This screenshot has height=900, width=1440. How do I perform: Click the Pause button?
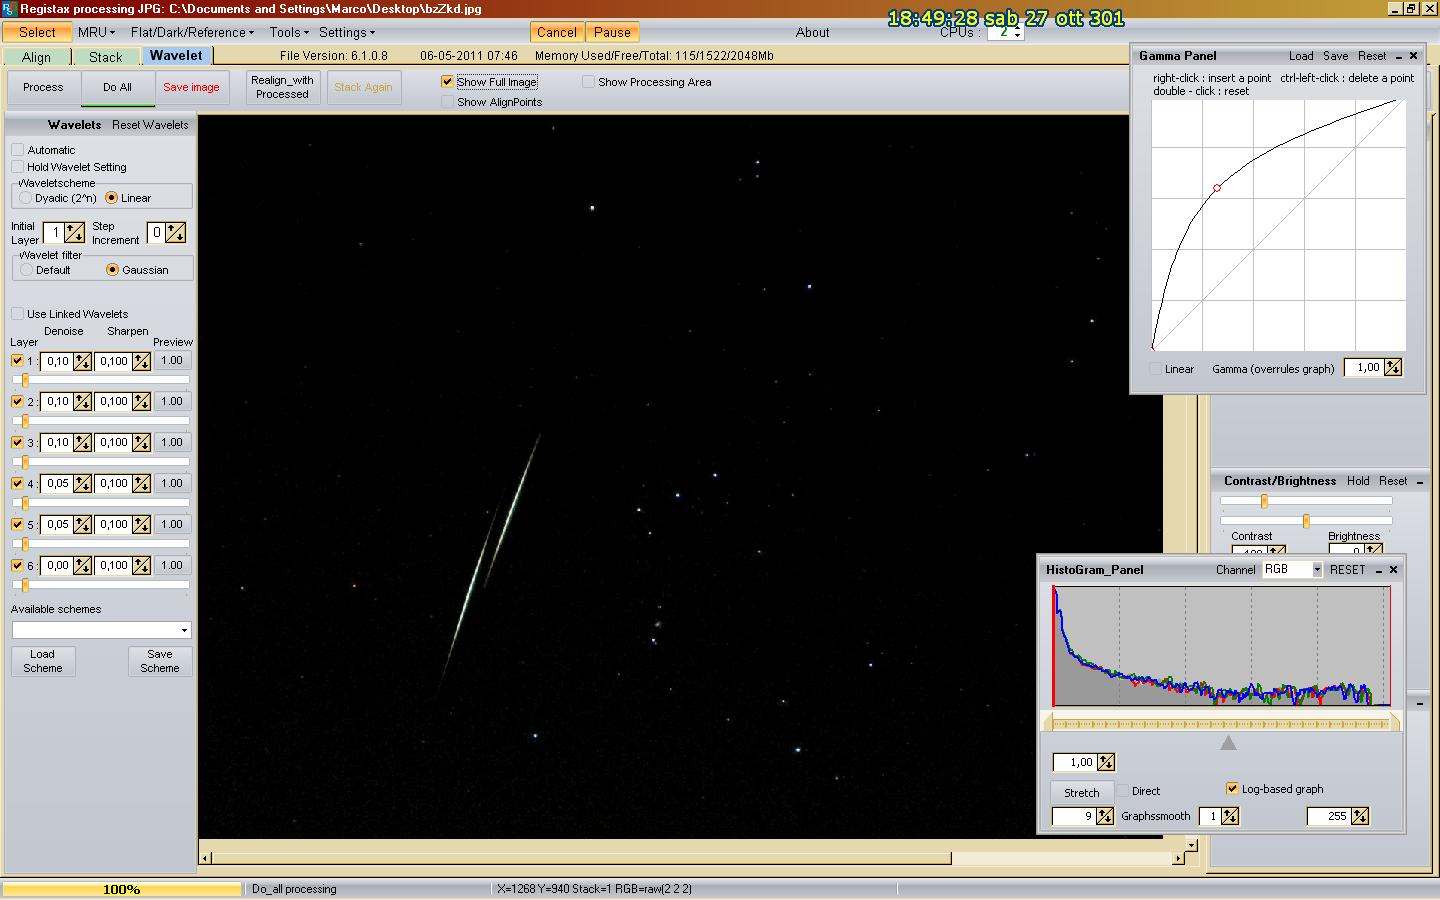point(612,32)
